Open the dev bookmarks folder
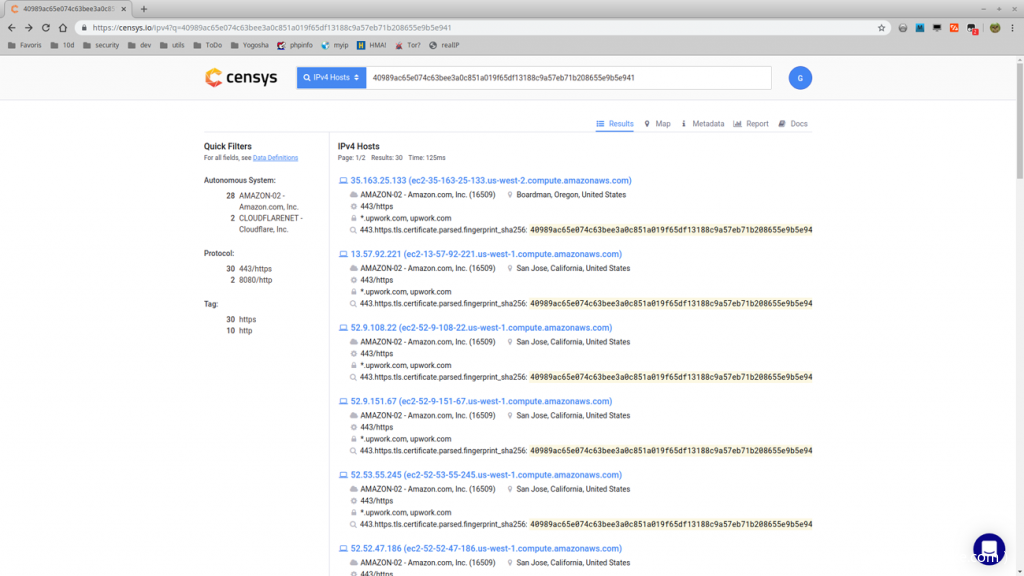The height and width of the screenshot is (576, 1024). tap(139, 45)
